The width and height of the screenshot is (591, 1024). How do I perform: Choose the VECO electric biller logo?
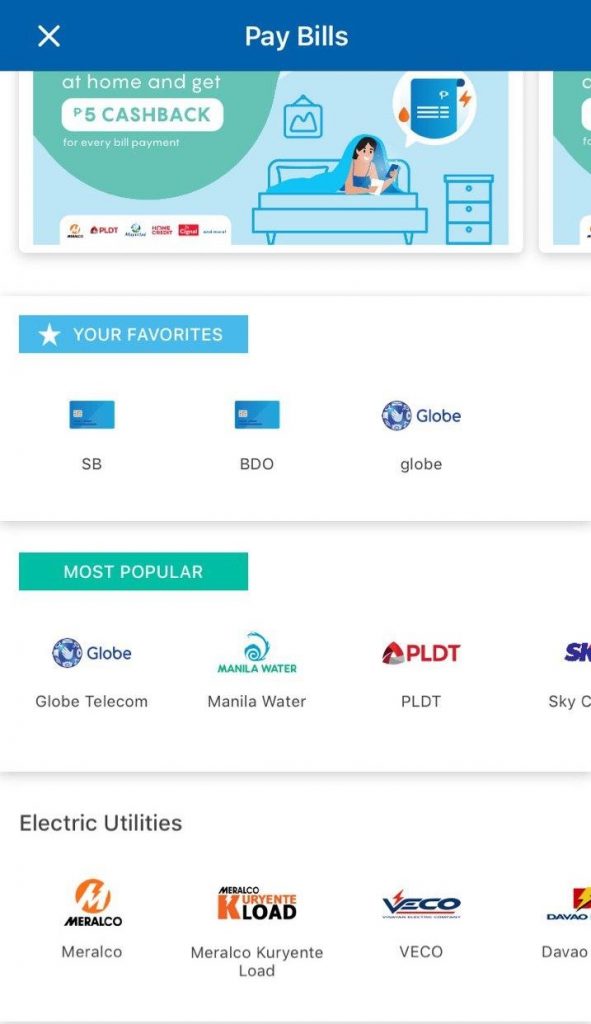point(421,904)
